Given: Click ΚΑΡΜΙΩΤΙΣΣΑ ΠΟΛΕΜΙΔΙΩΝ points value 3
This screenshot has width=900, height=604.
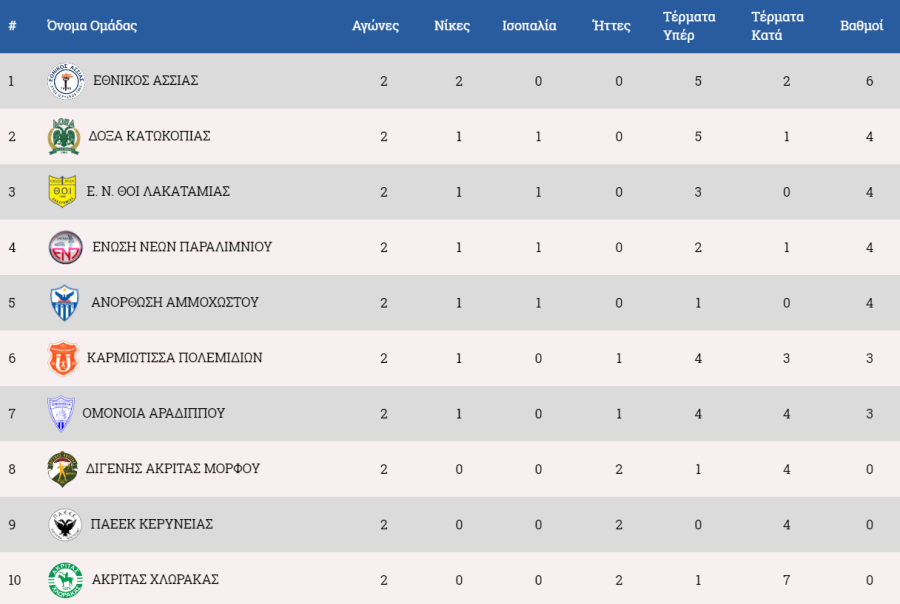Looking at the screenshot, I should (x=870, y=358).
